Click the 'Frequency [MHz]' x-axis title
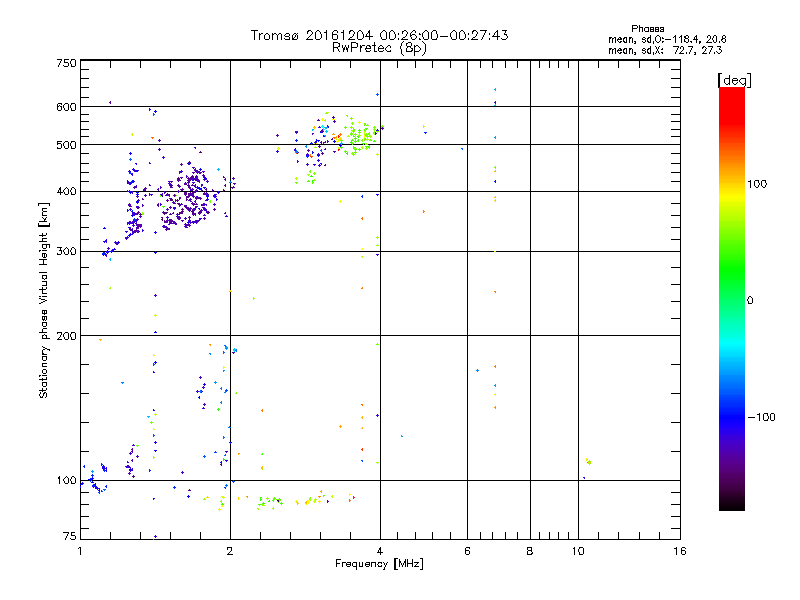This screenshot has height=600, width=800. pyautogui.click(x=379, y=564)
